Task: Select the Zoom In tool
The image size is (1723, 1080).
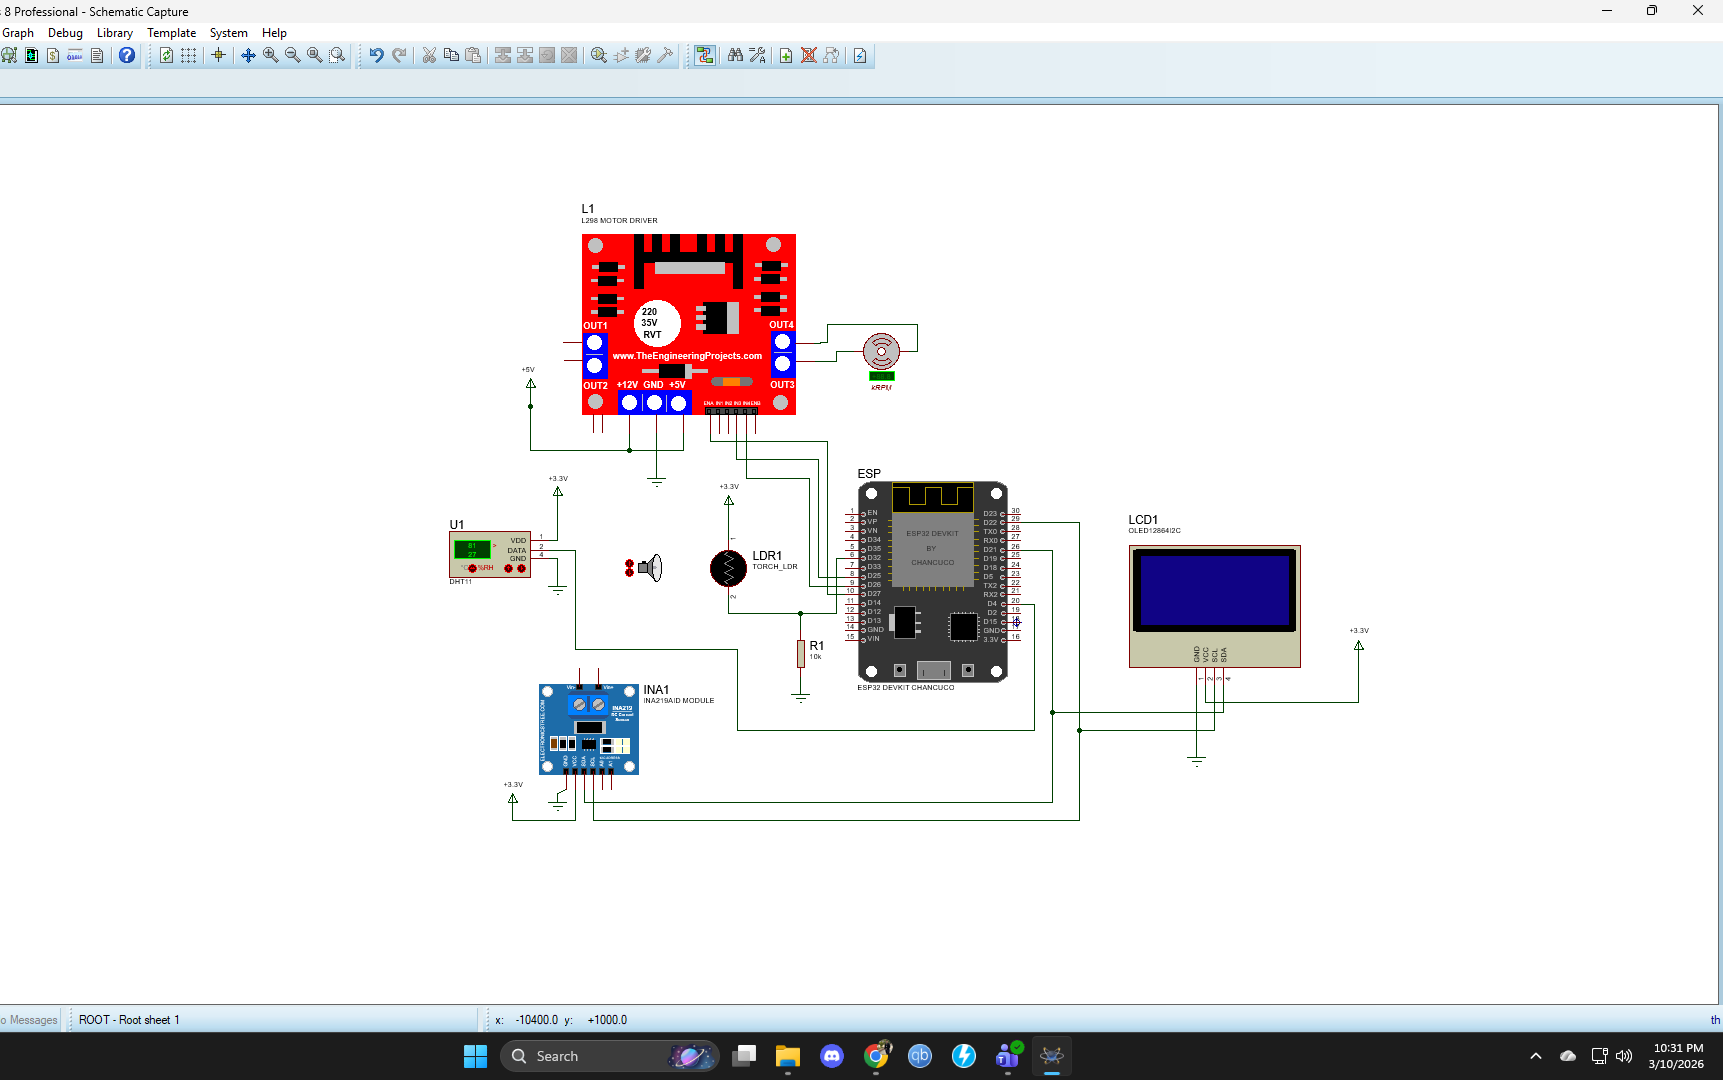Action: pos(270,55)
